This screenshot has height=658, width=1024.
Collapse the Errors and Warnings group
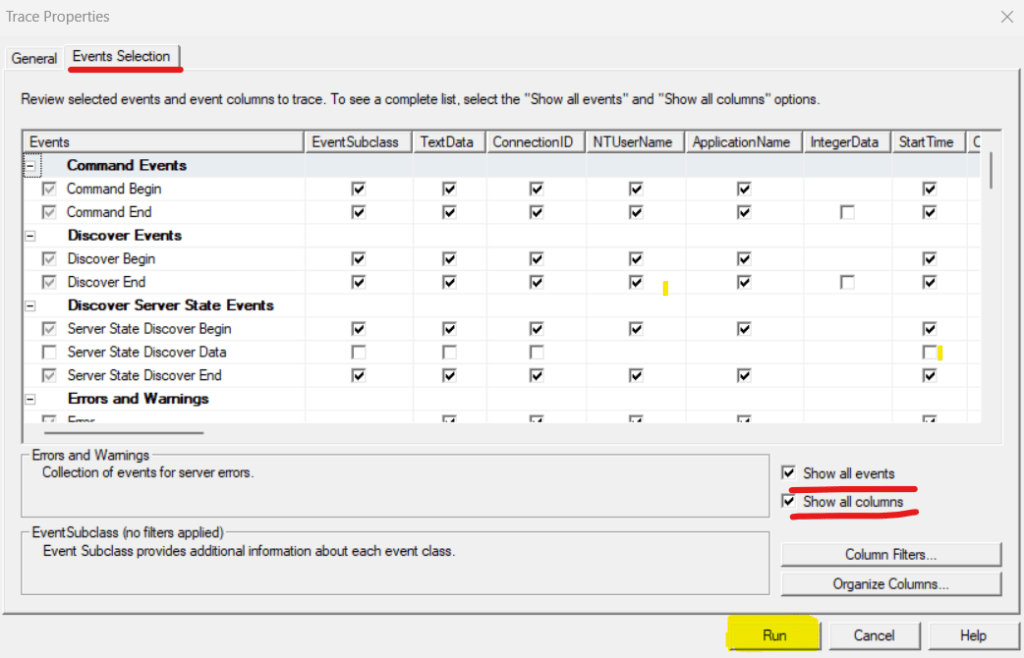point(30,399)
